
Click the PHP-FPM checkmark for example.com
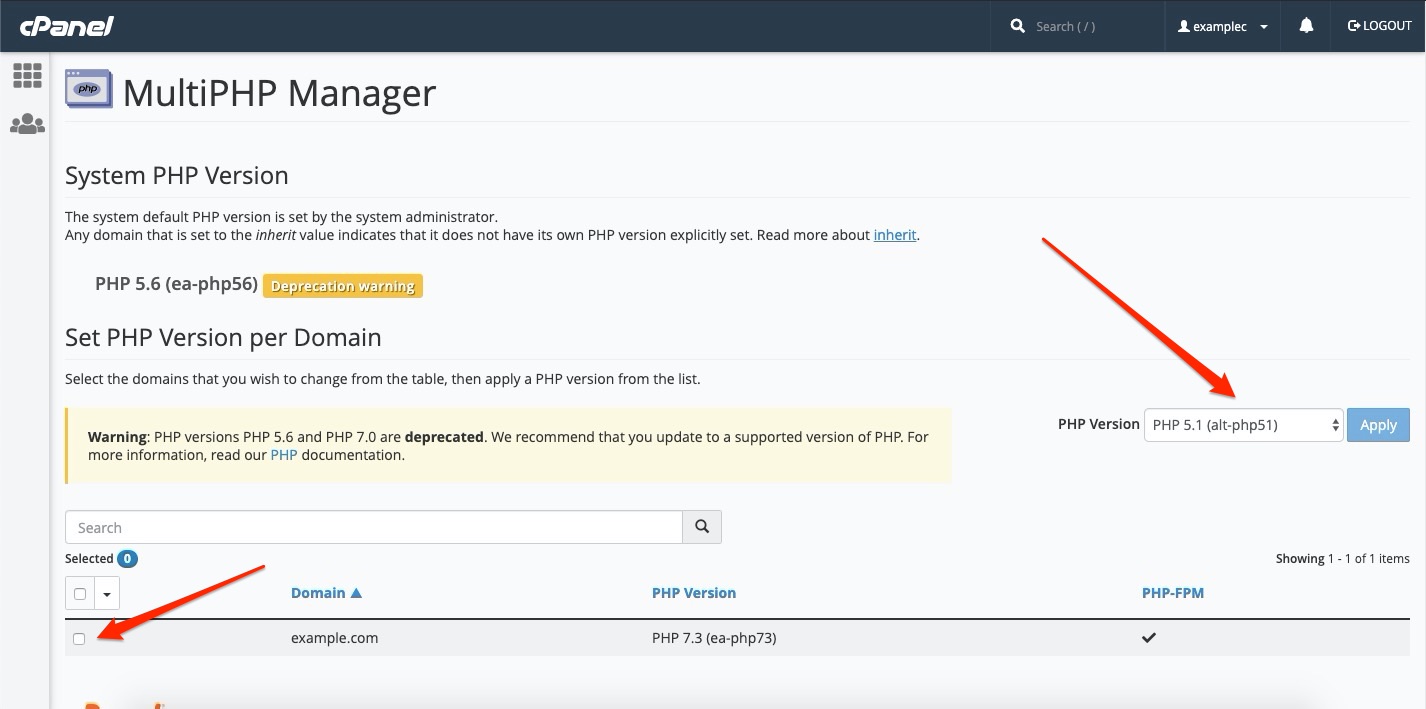1149,637
